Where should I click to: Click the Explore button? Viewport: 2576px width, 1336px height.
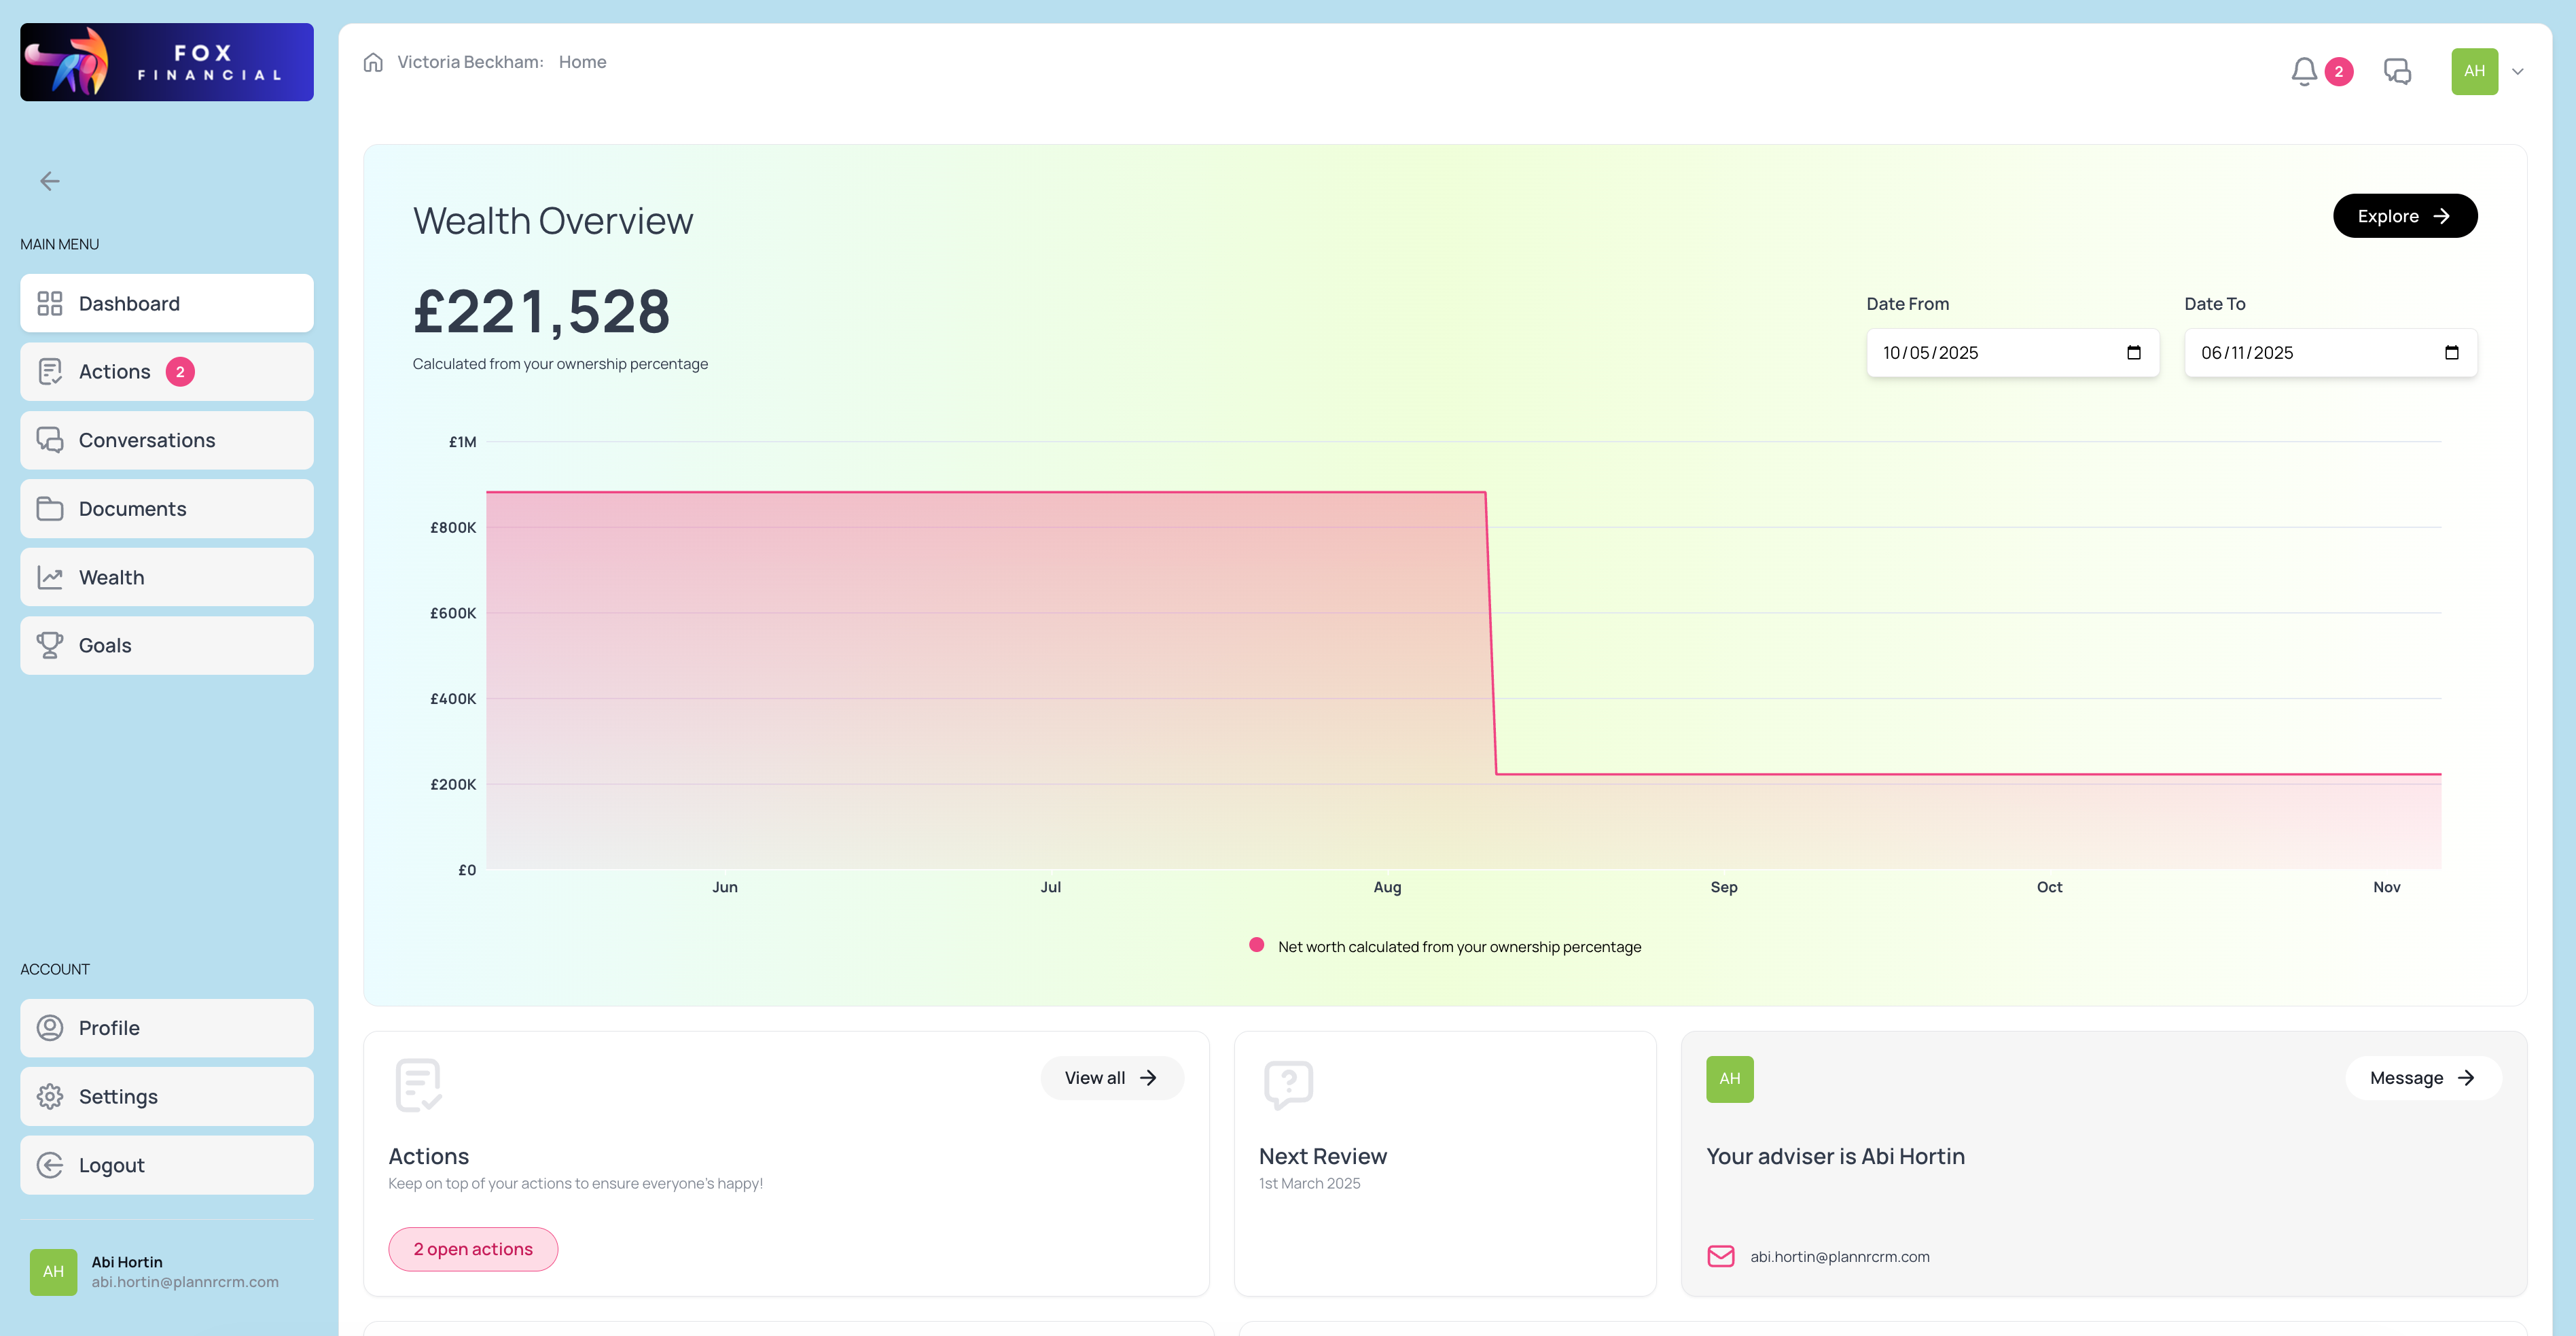2404,216
